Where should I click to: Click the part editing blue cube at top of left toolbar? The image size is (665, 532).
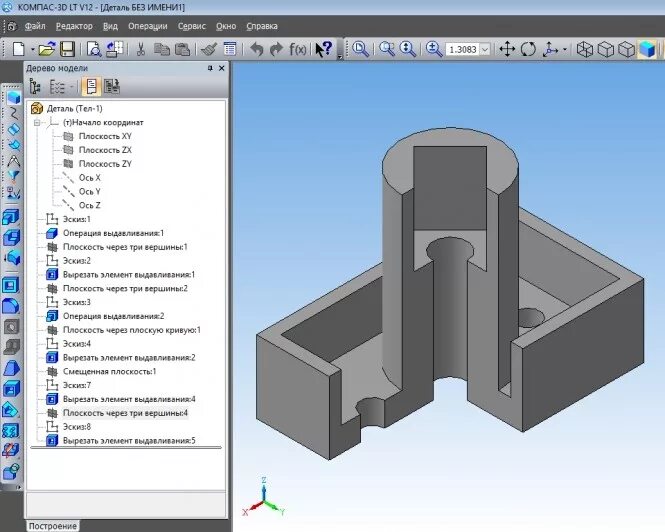13,98
